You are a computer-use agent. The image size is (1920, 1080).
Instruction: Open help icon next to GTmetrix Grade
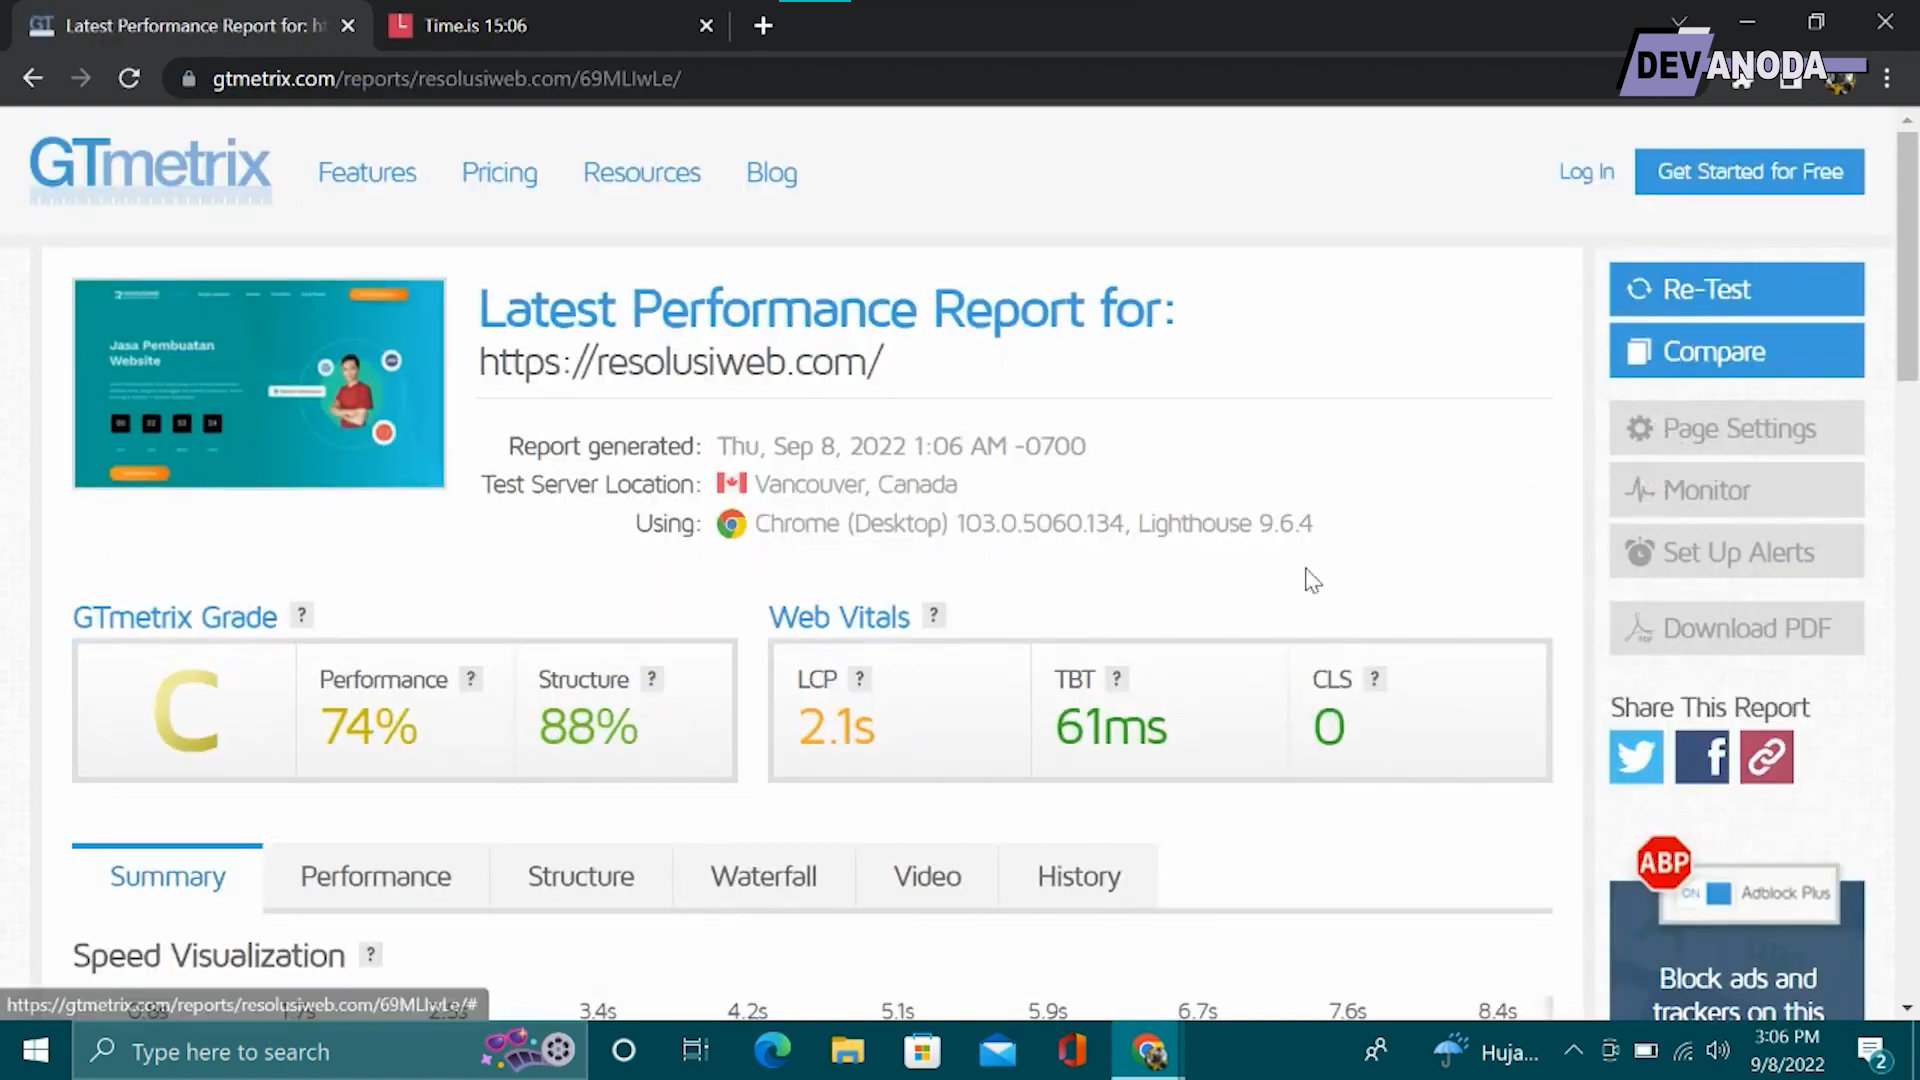[301, 615]
